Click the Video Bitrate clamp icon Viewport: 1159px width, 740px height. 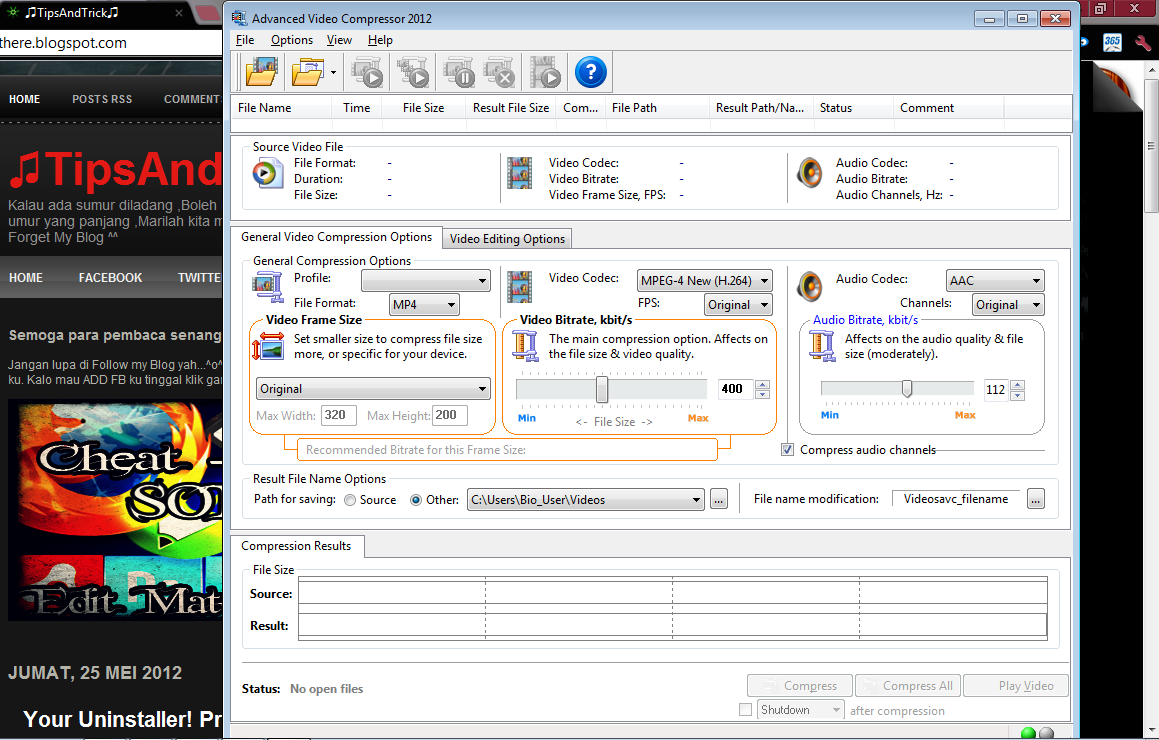tap(526, 346)
